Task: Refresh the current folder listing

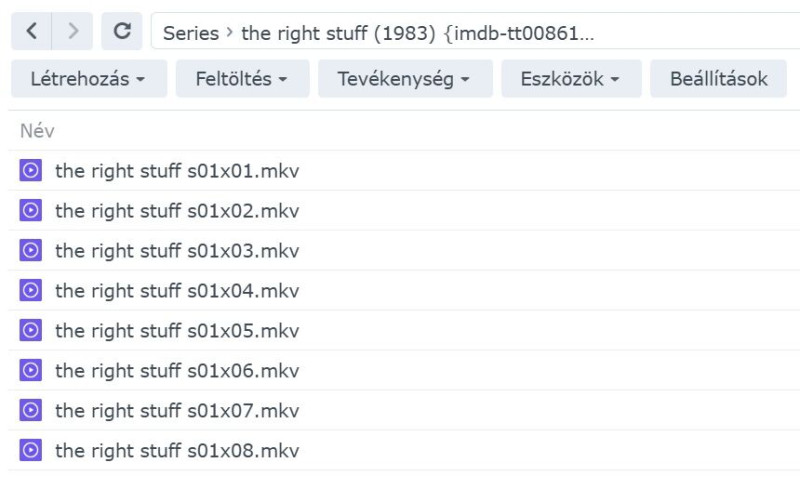Action: (121, 31)
